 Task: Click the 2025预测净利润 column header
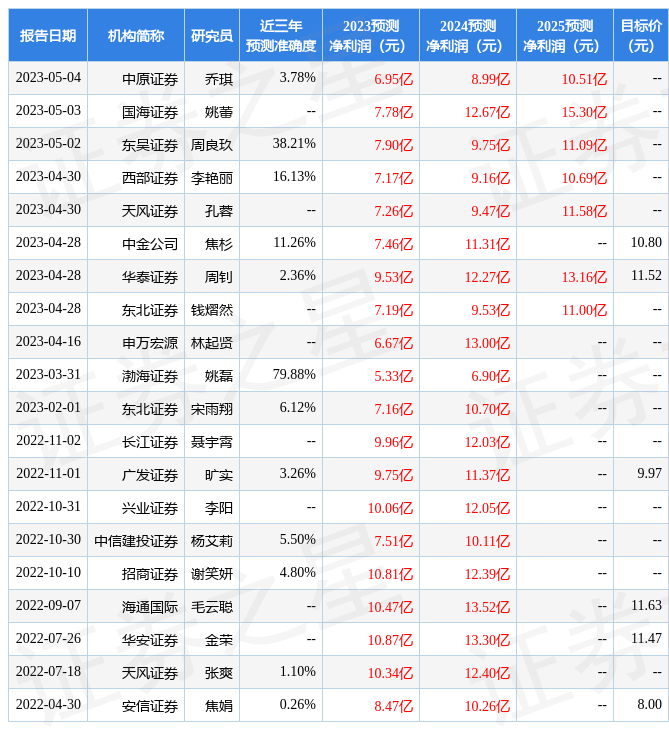[565, 35]
